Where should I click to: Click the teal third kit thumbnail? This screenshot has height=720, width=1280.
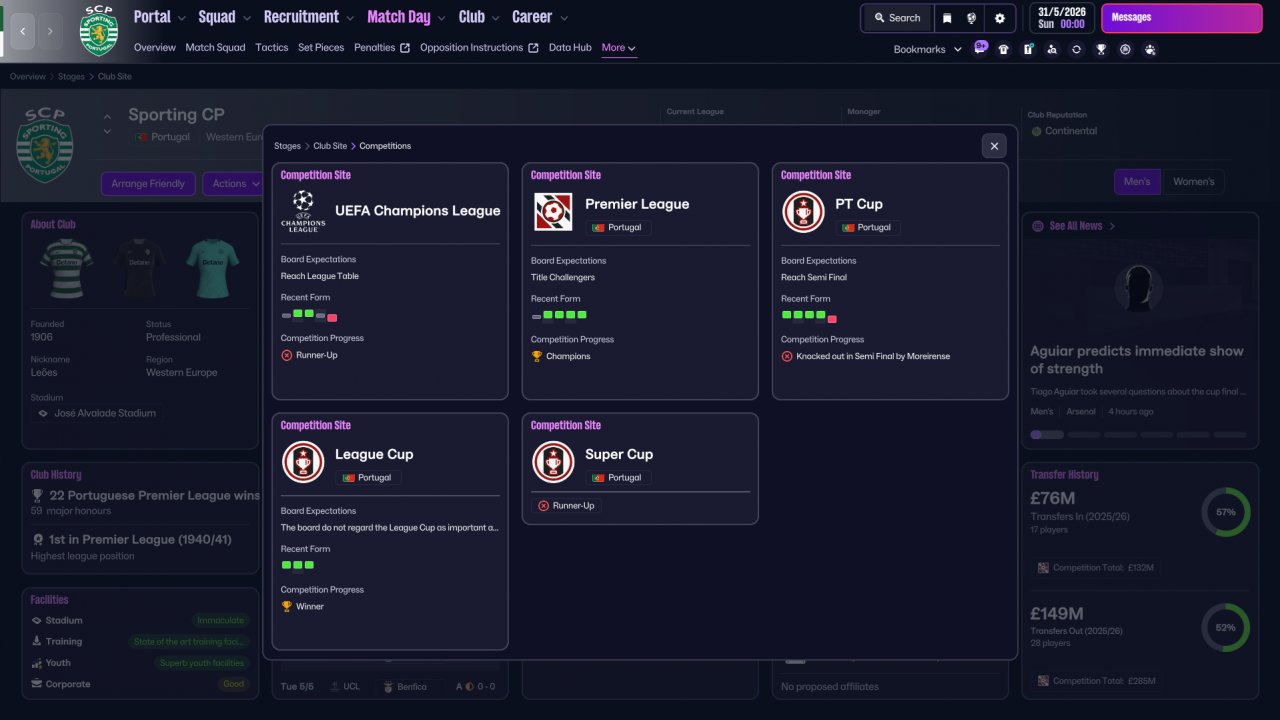pyautogui.click(x=211, y=268)
